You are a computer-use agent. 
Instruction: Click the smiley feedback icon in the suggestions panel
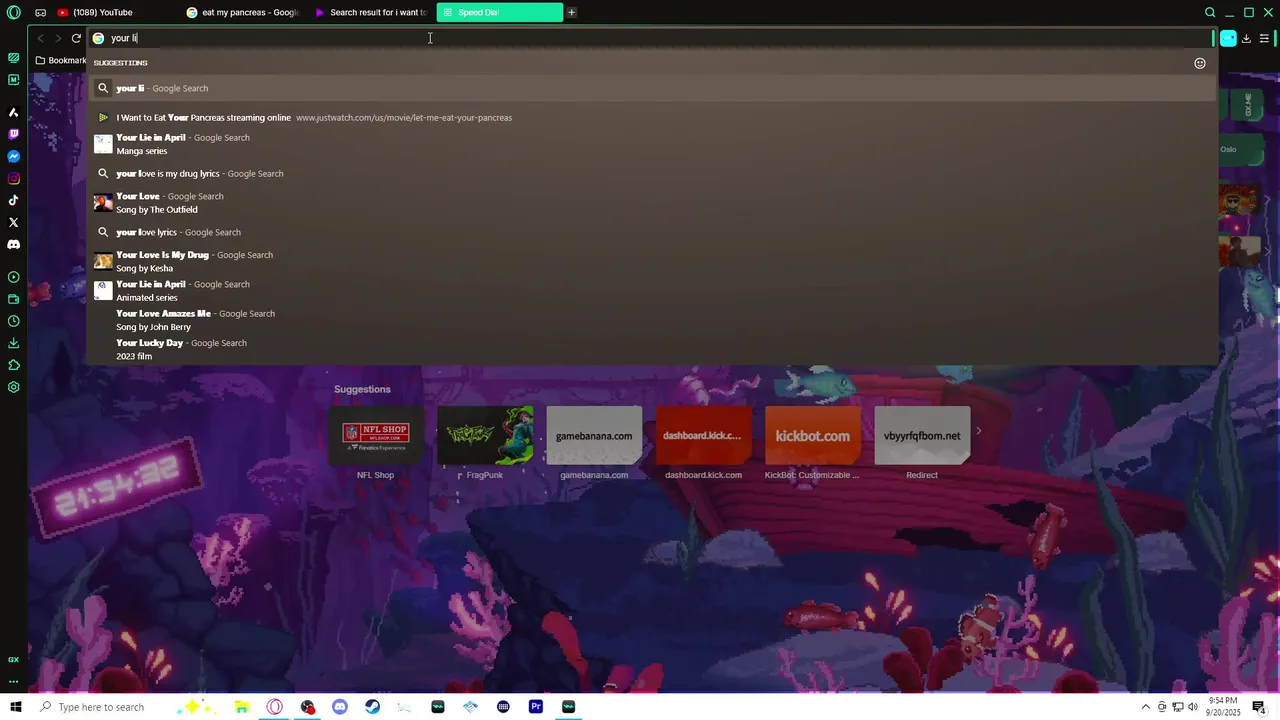[x=1200, y=63]
